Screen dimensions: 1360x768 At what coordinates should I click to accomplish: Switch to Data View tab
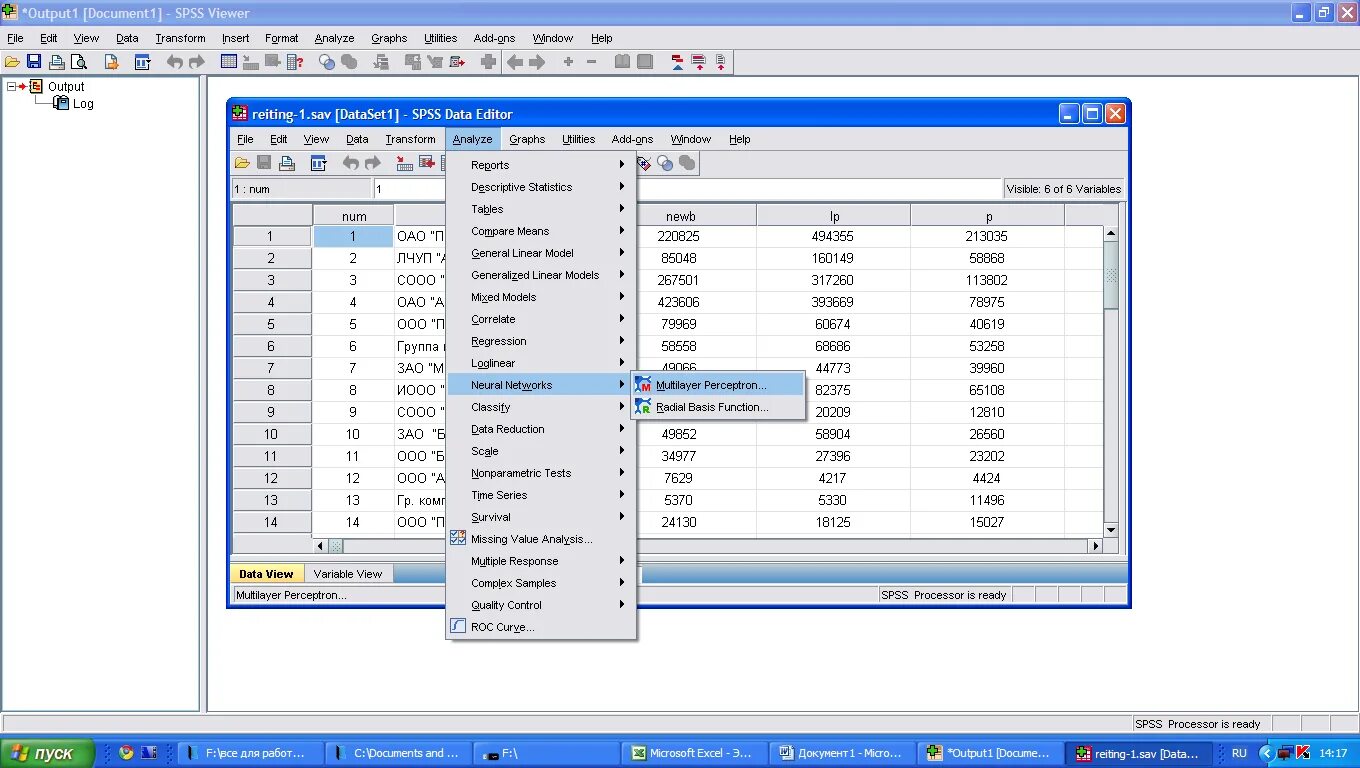(x=266, y=574)
